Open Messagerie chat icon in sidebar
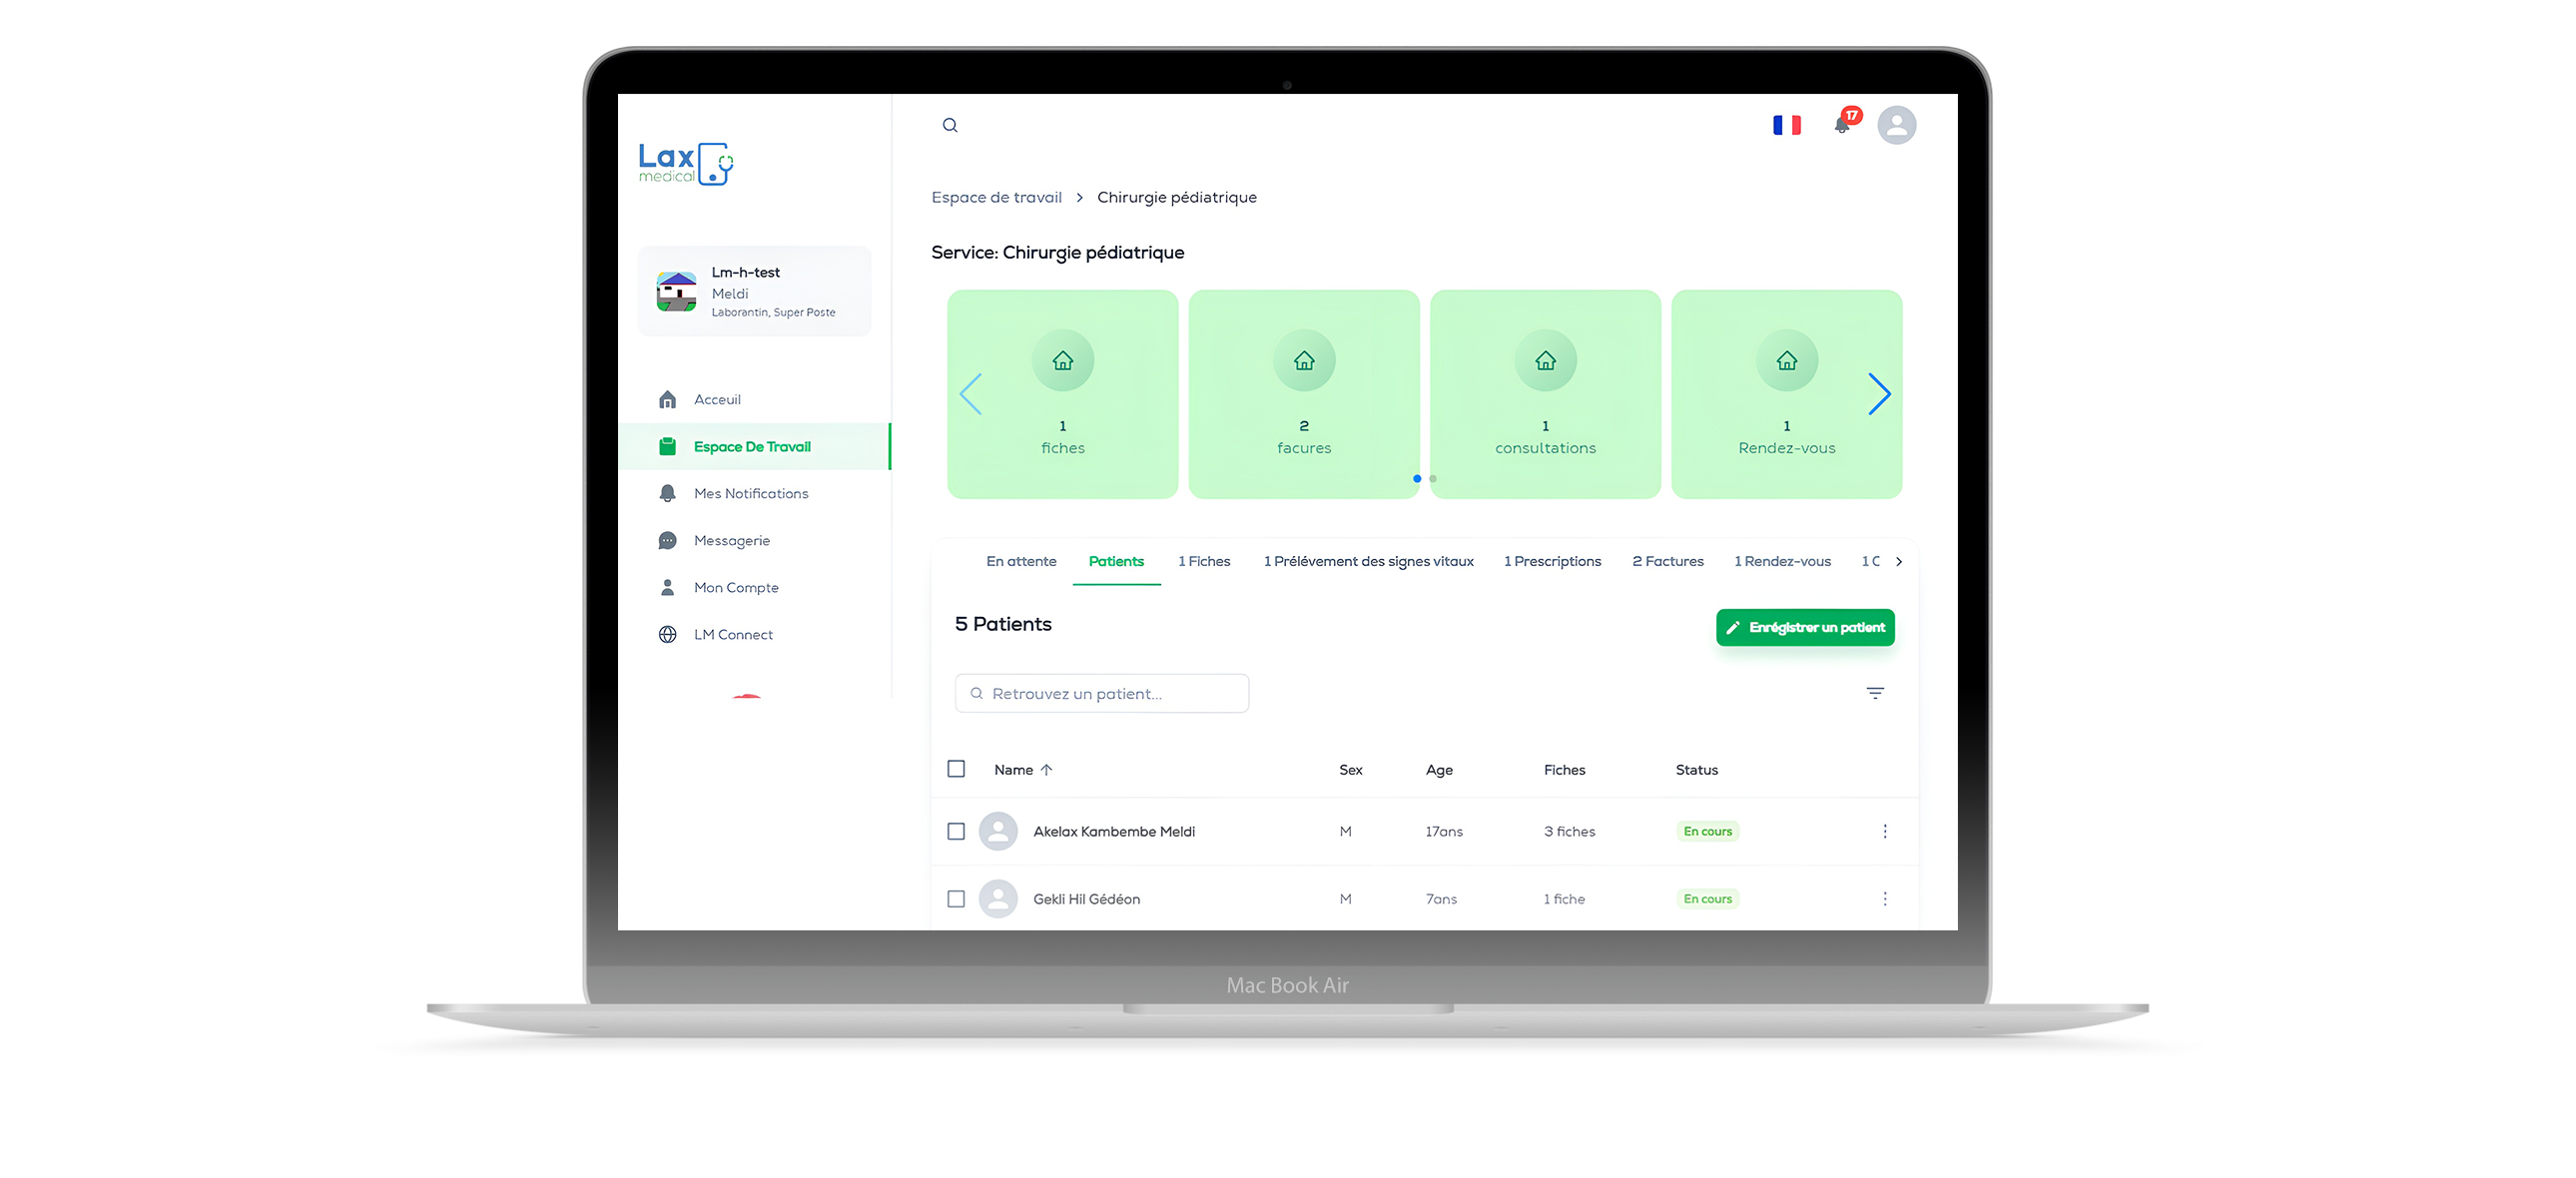 click(668, 541)
